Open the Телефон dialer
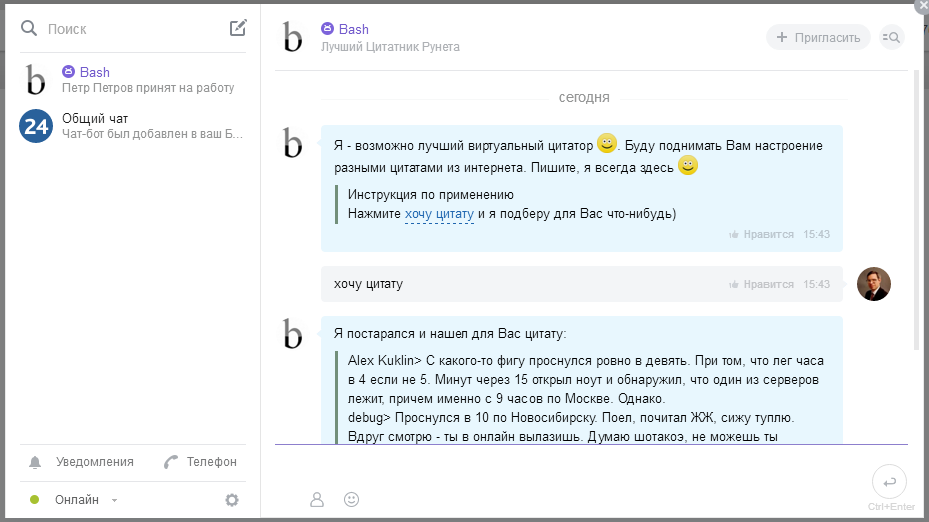This screenshot has width=929, height=522. click(x=201, y=462)
